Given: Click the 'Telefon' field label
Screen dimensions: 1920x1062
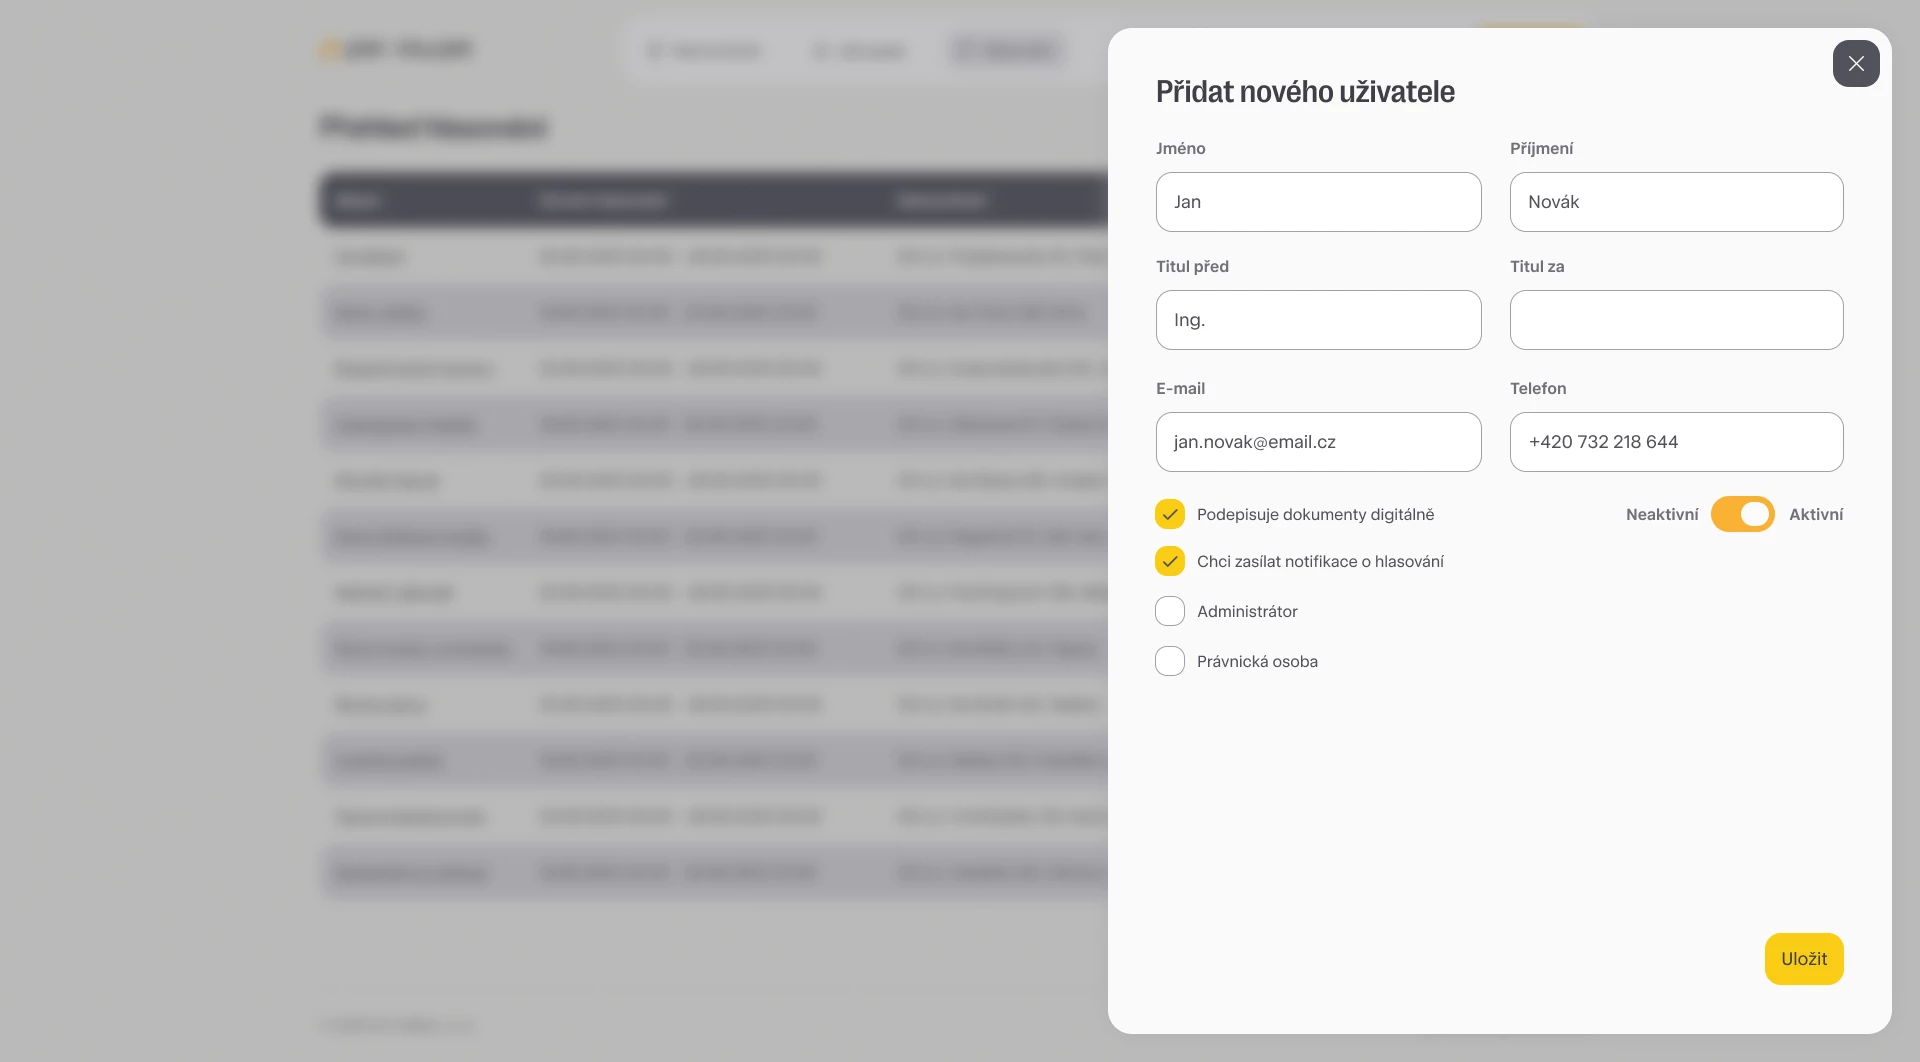Looking at the screenshot, I should (x=1537, y=388).
